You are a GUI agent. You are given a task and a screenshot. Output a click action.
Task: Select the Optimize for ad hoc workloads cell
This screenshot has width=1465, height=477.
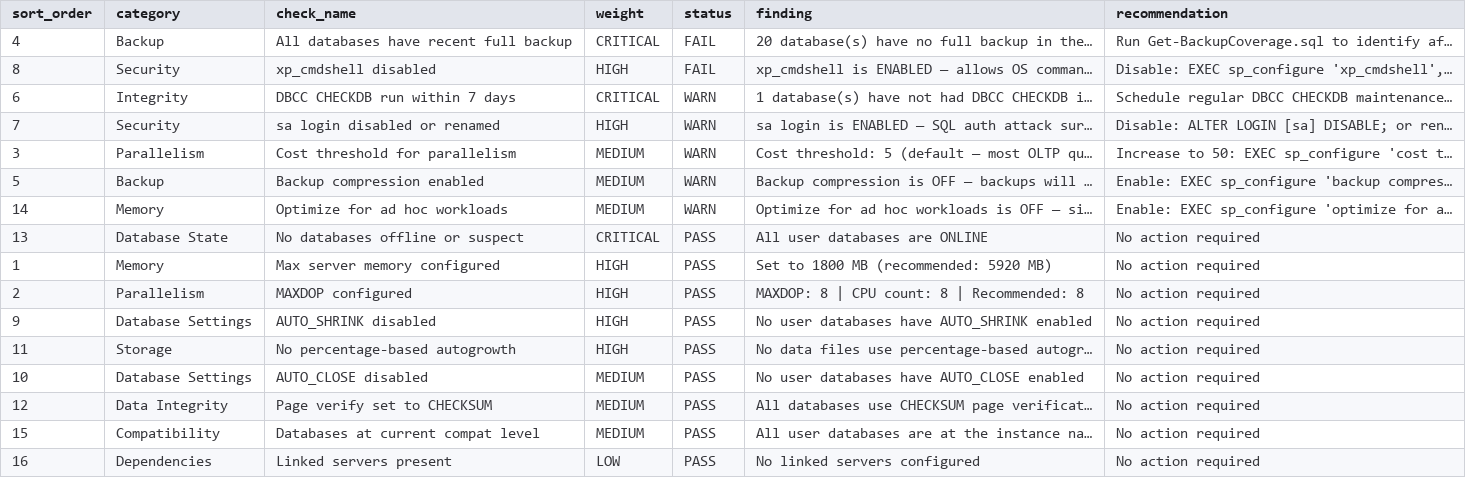424,210
